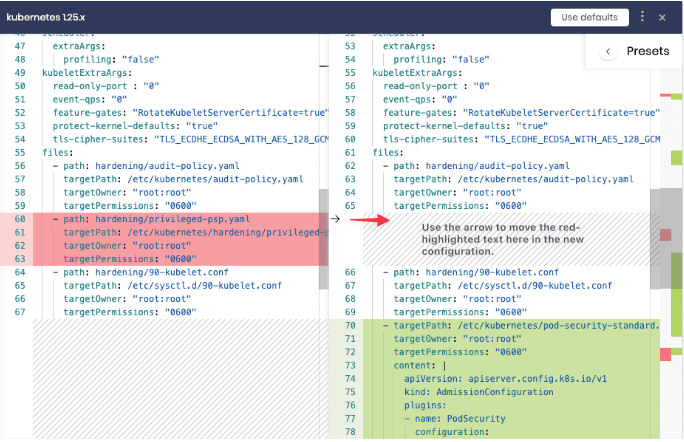
Task: Click right line number 70
Action: point(350,326)
